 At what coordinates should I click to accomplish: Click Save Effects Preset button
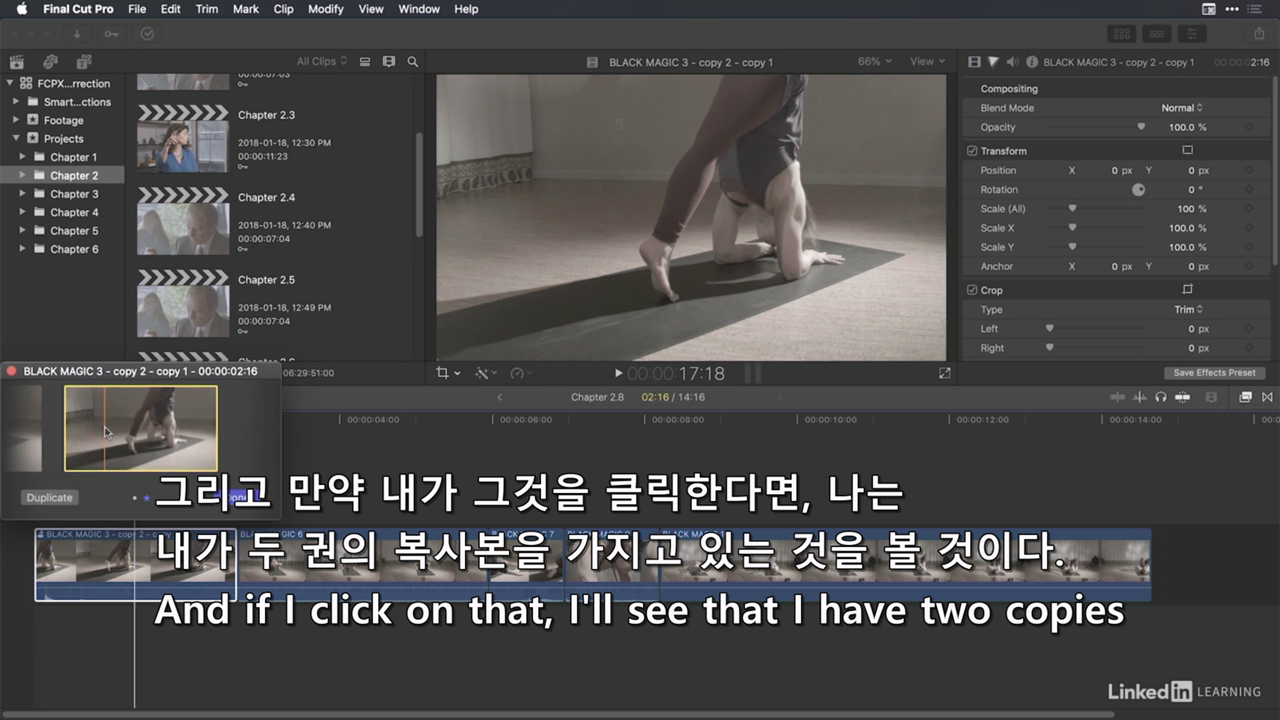[x=1214, y=373]
